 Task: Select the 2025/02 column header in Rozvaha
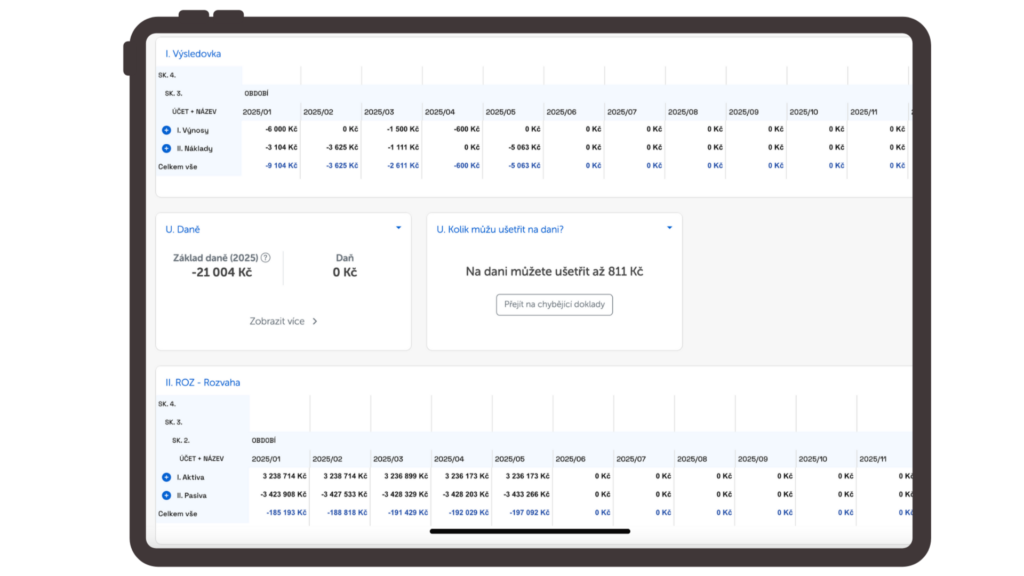[327, 459]
